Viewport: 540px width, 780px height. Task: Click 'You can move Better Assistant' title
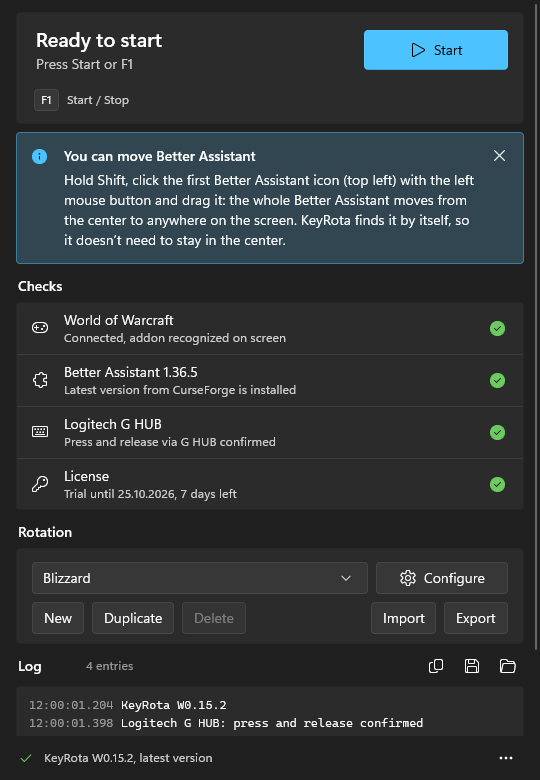160,156
